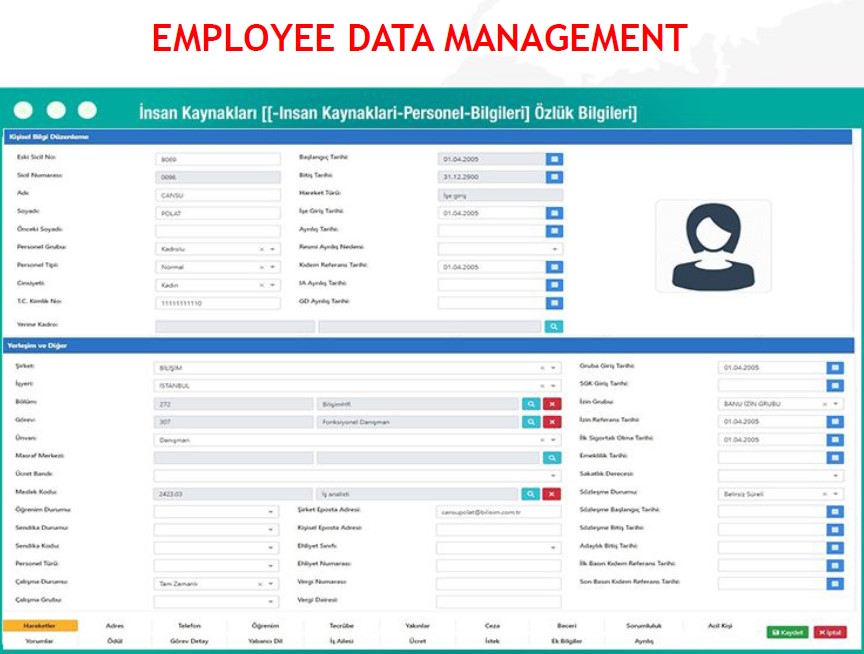The height and width of the screenshot is (654, 864).
Task: Expand the Personel Grubu dropdown
Action: pos(272,250)
